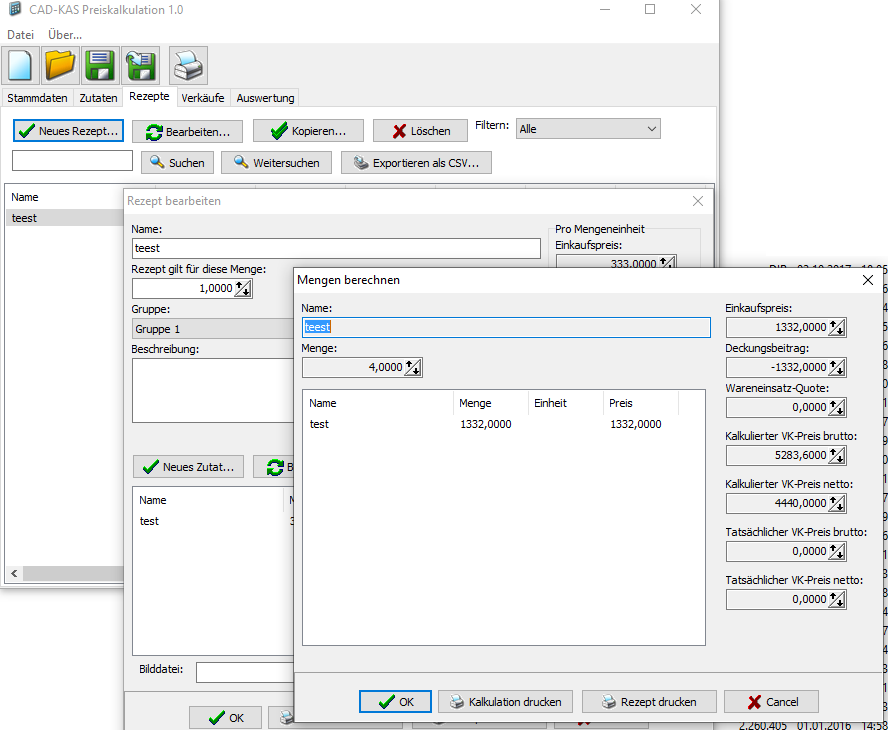Open the calculator on the Einkaufspreis 1332,0000 field
888x730 pixels.
[837, 328]
